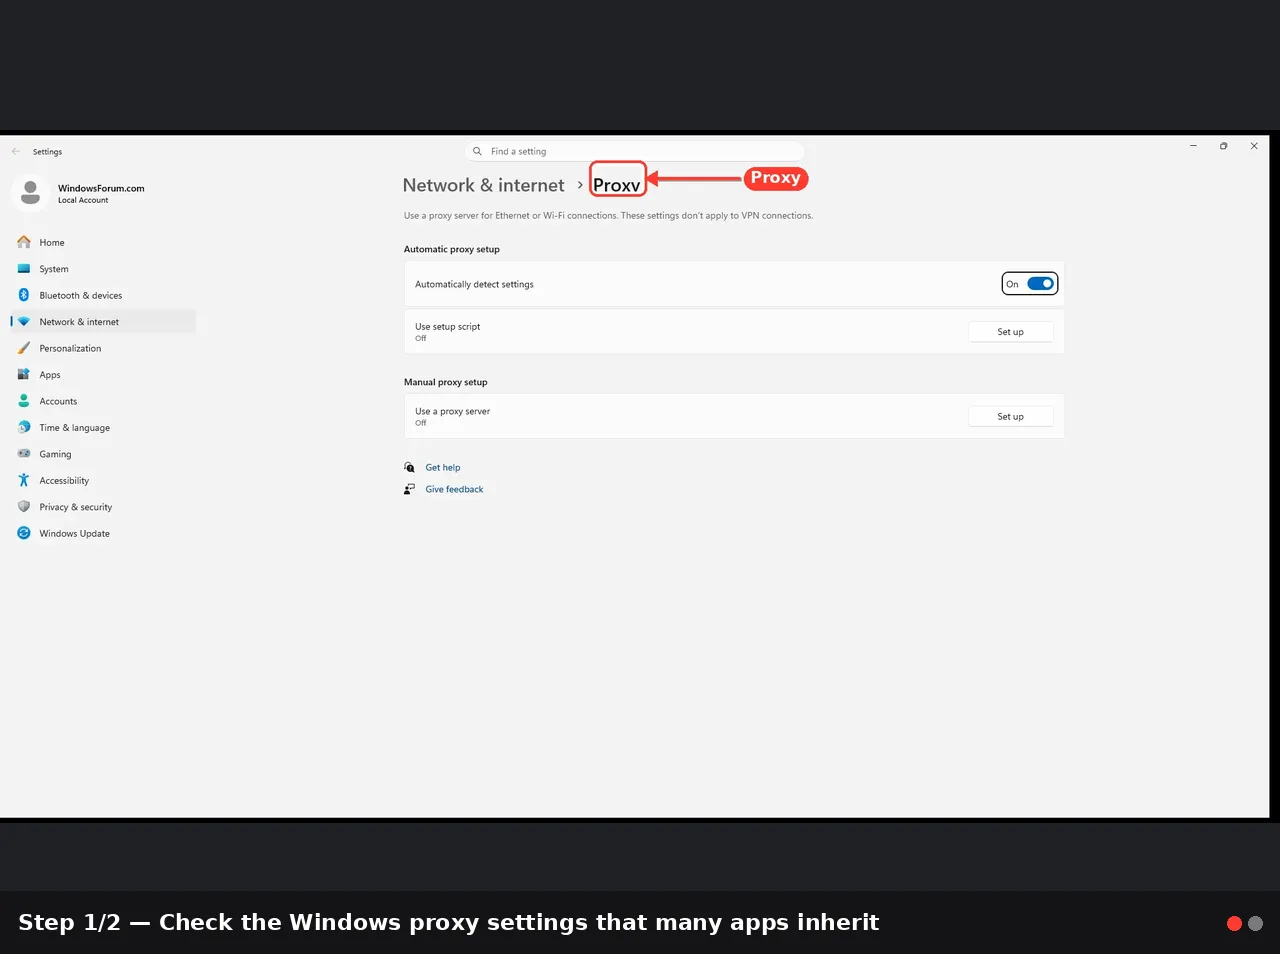Set up a manual proxy server
Viewport: 1280px width, 954px height.
pos(1010,416)
